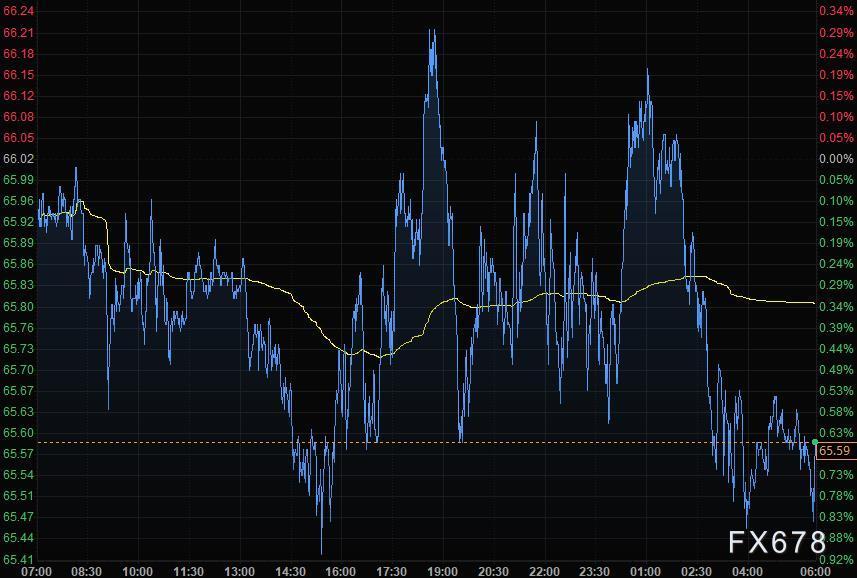Pick the 65.44 price label
This screenshot has width=857, height=578.
[18, 538]
